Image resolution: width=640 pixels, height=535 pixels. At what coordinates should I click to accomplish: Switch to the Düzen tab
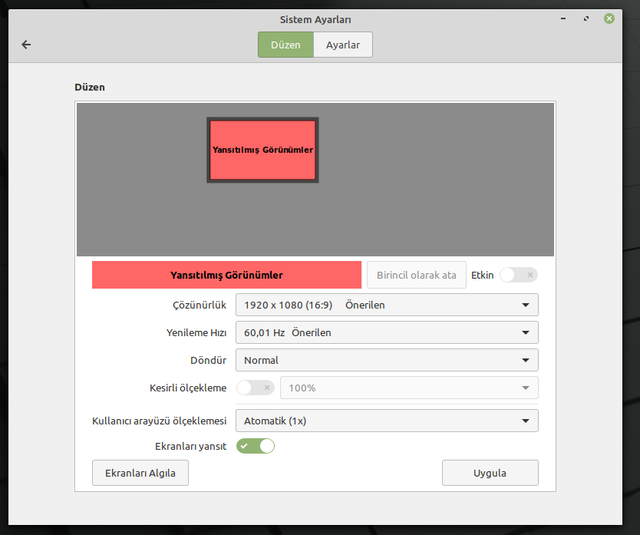[x=286, y=44]
